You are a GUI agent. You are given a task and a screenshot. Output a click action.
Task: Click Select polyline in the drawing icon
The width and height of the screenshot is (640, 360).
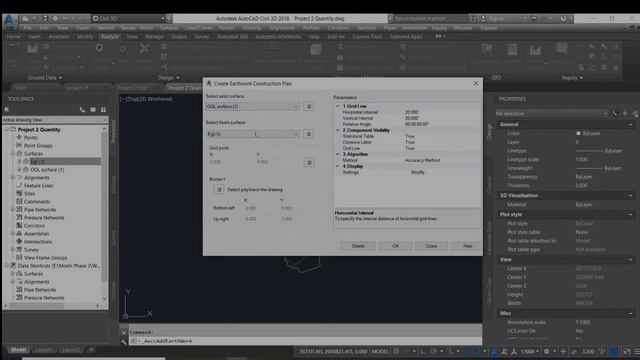[x=219, y=189]
